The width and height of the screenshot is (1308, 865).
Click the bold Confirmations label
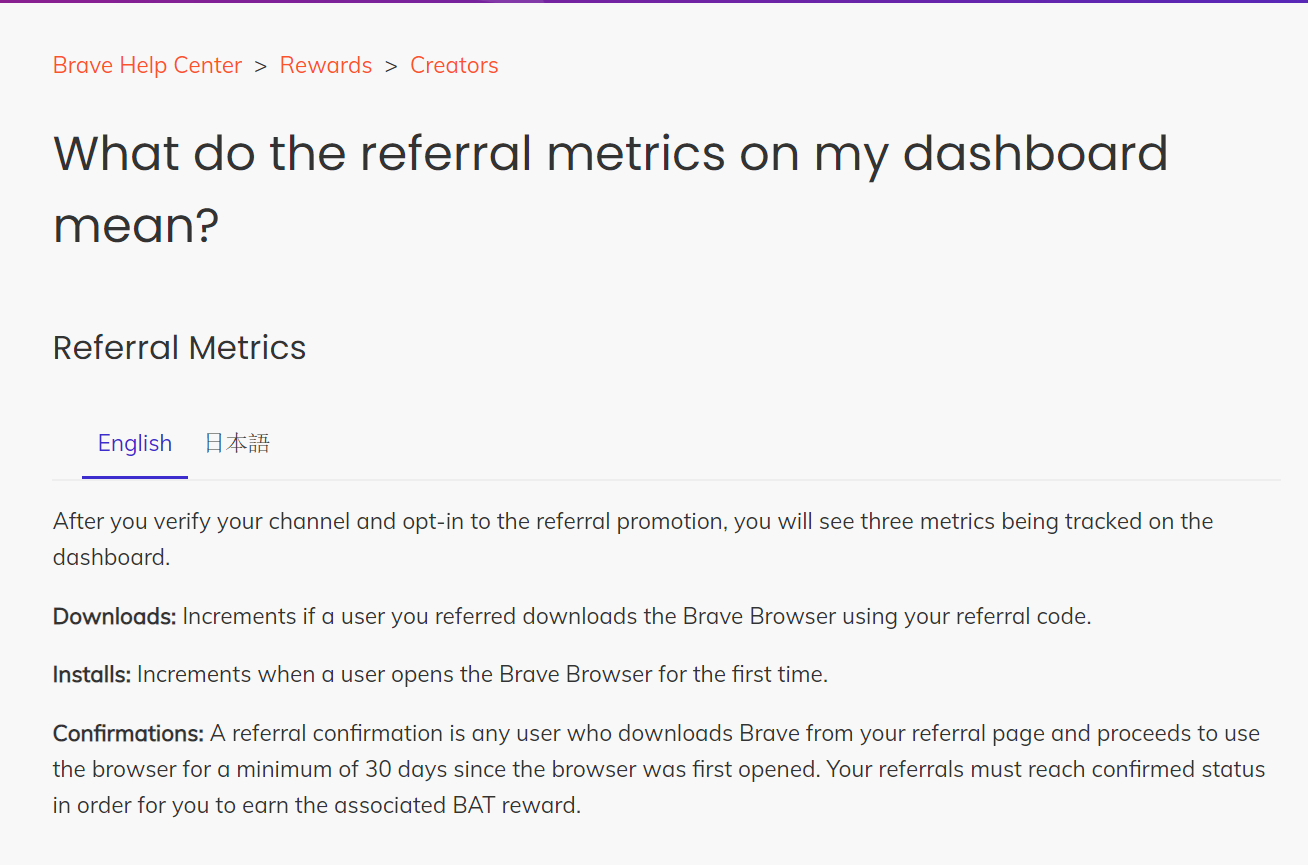(129, 733)
